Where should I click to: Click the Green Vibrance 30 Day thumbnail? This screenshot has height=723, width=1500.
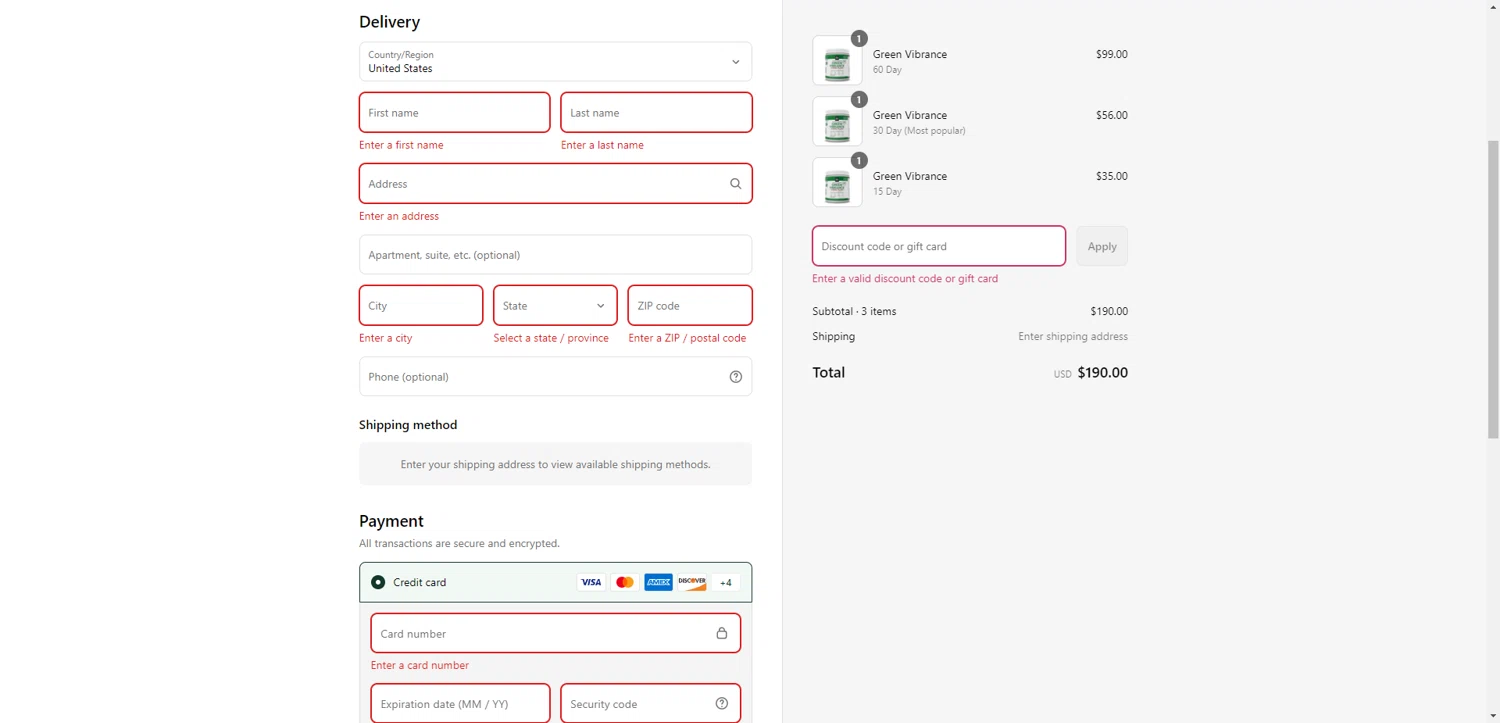point(837,122)
